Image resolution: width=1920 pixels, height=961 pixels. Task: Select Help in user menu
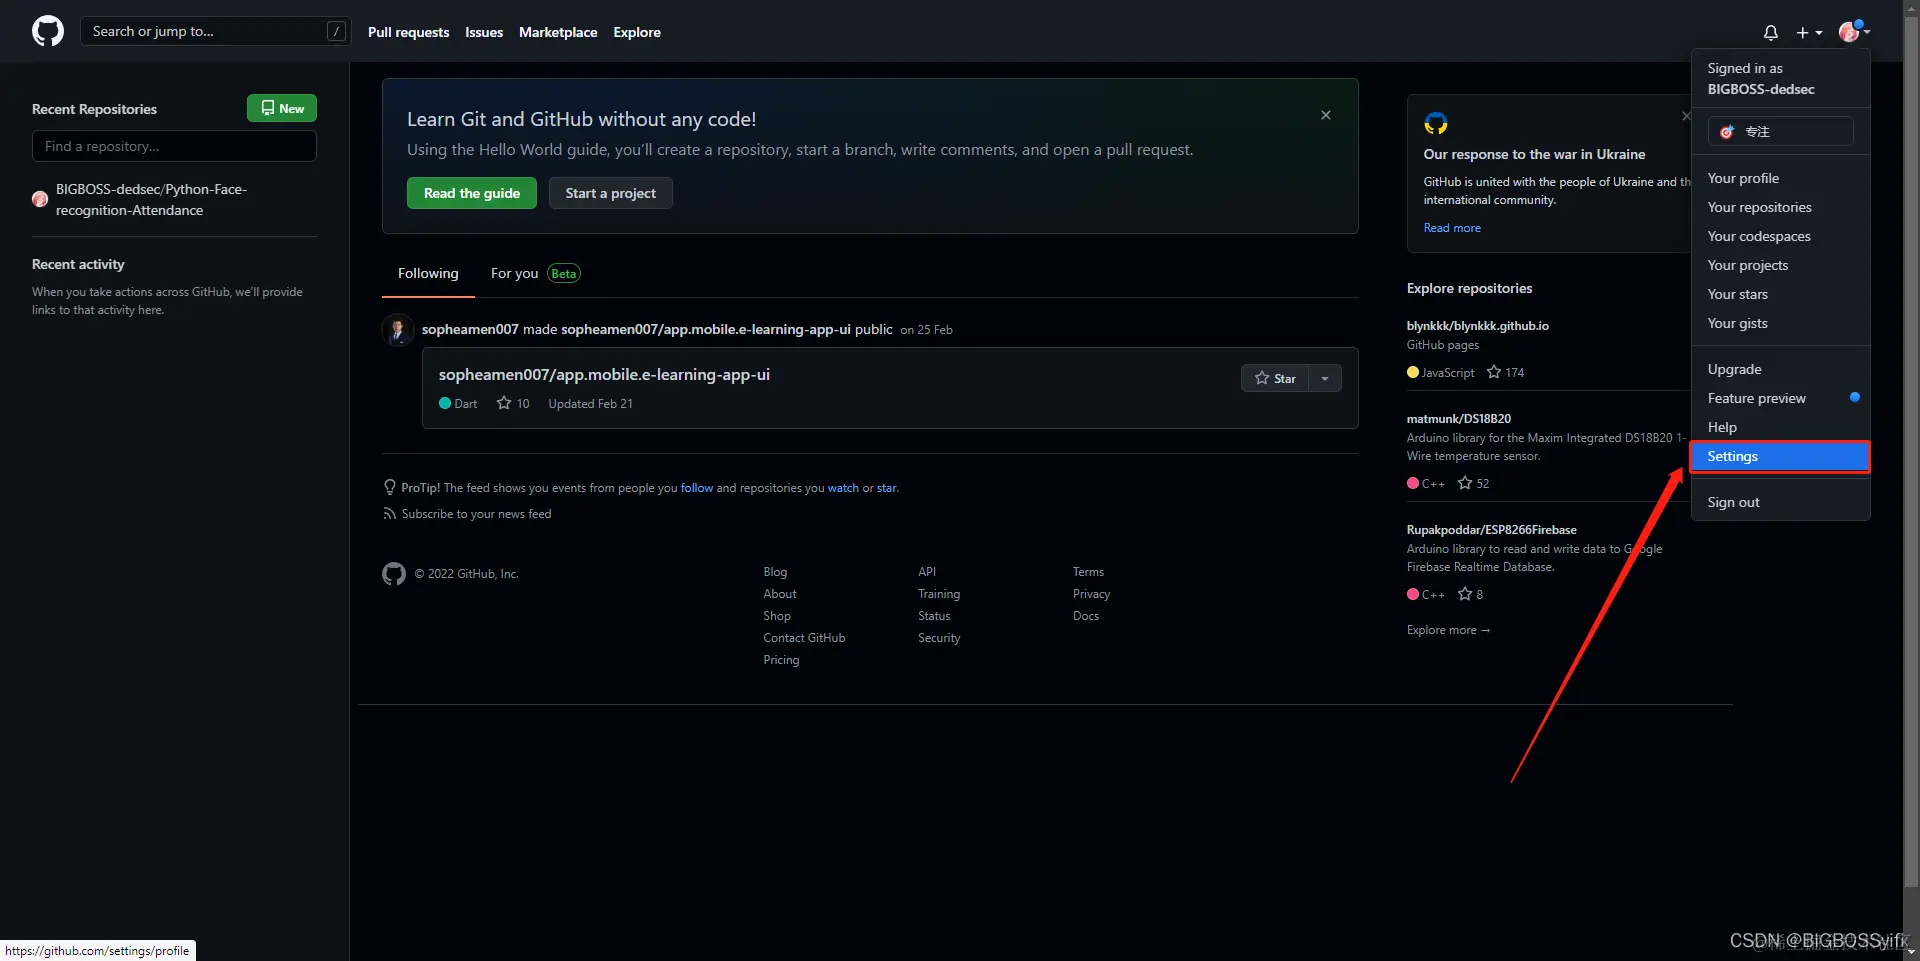[1780, 427]
